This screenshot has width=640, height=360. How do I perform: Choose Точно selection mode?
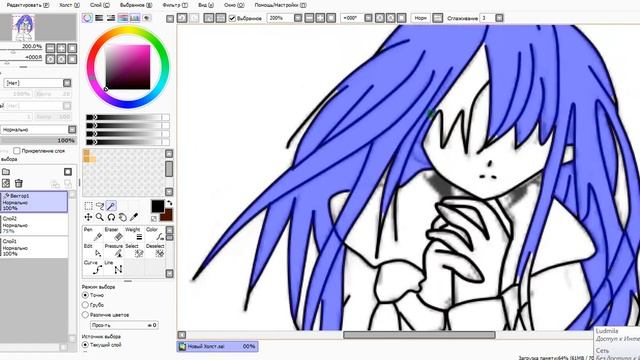[x=85, y=295]
